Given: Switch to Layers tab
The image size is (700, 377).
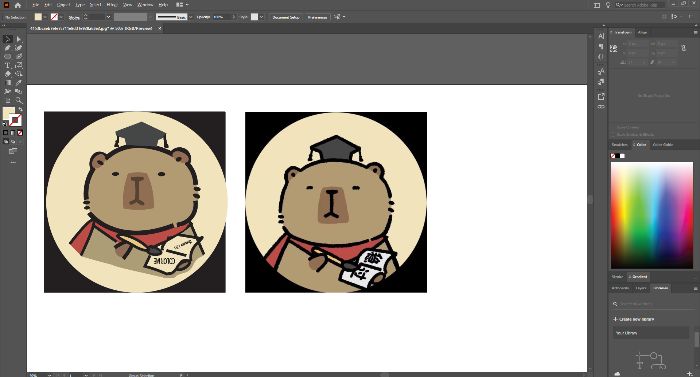Looking at the screenshot, I should [642, 289].
